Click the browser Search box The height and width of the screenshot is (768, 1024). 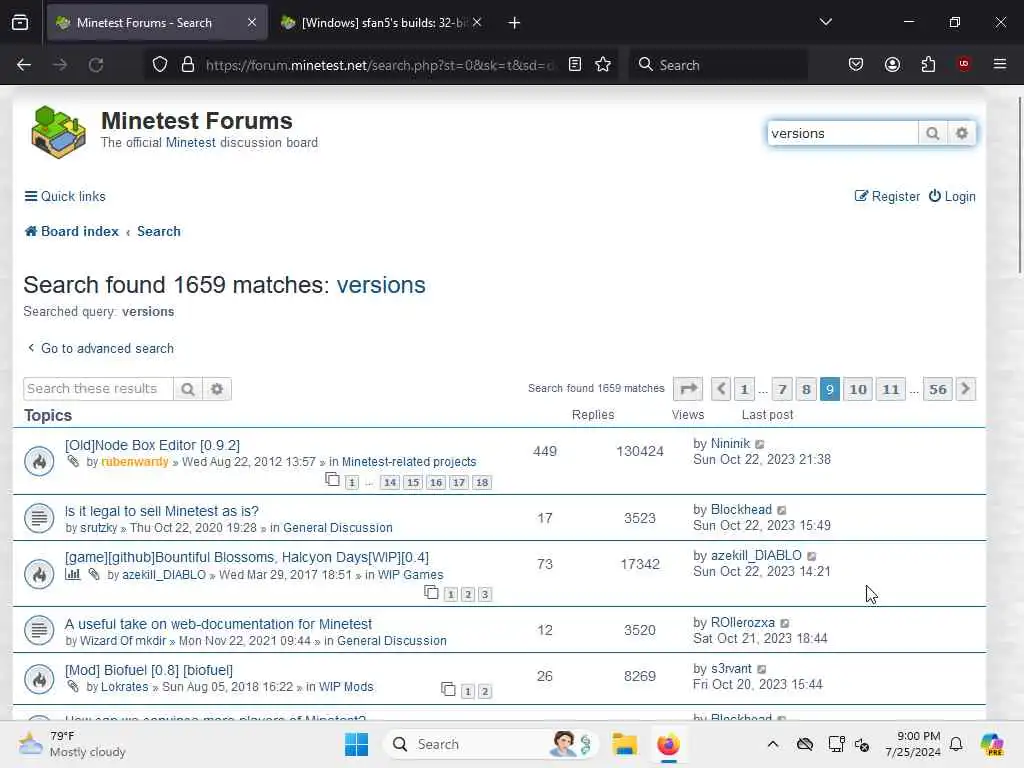click(x=718, y=65)
